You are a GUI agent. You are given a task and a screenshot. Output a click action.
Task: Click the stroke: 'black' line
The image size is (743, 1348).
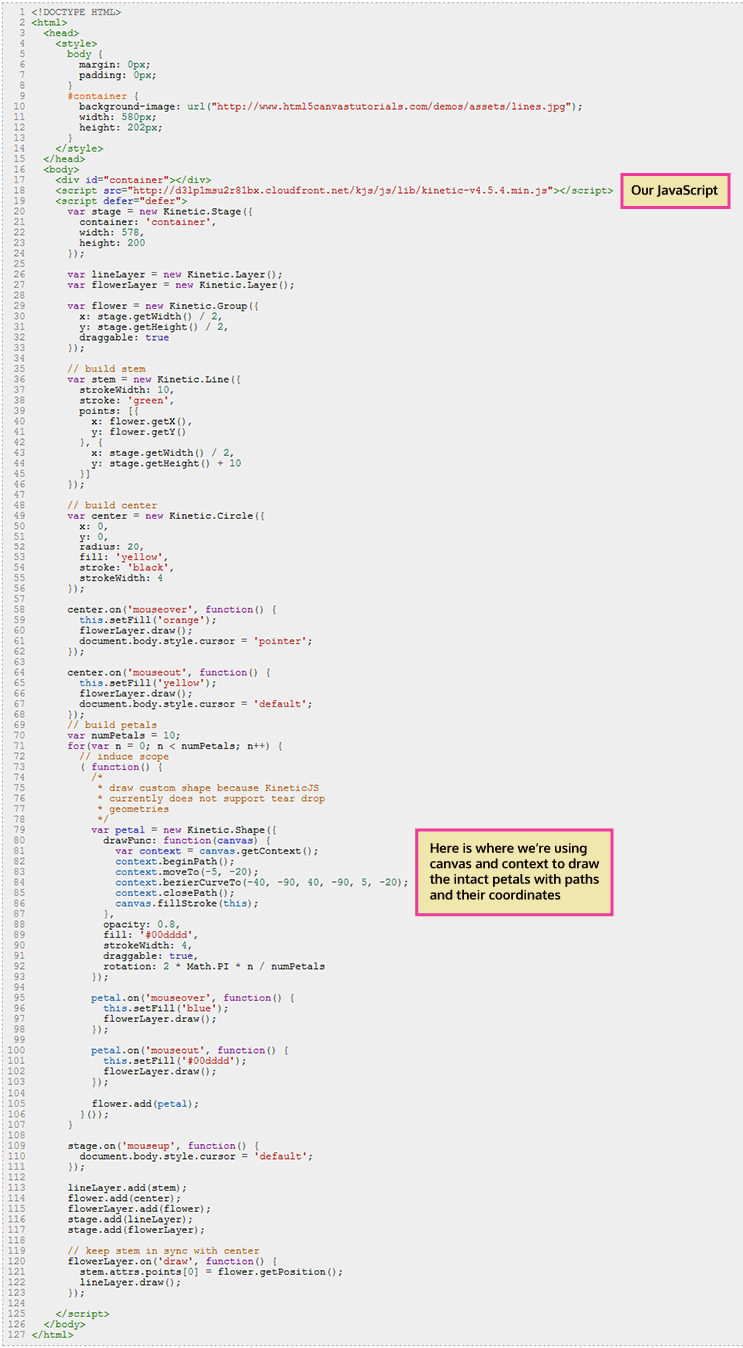125,568
